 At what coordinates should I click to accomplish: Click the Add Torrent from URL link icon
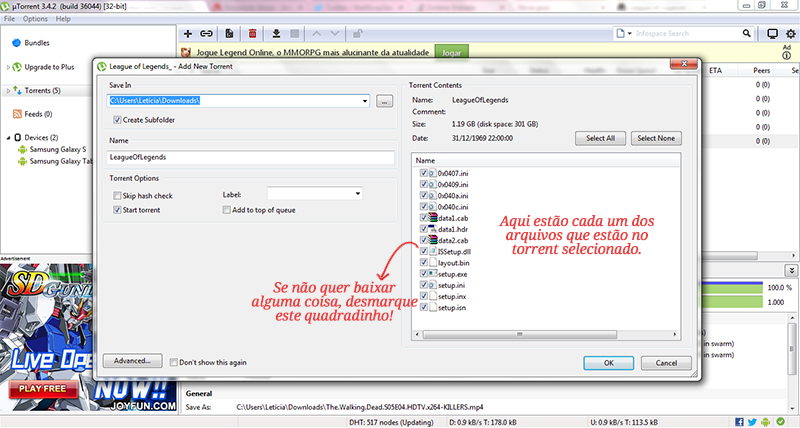pyautogui.click(x=206, y=34)
